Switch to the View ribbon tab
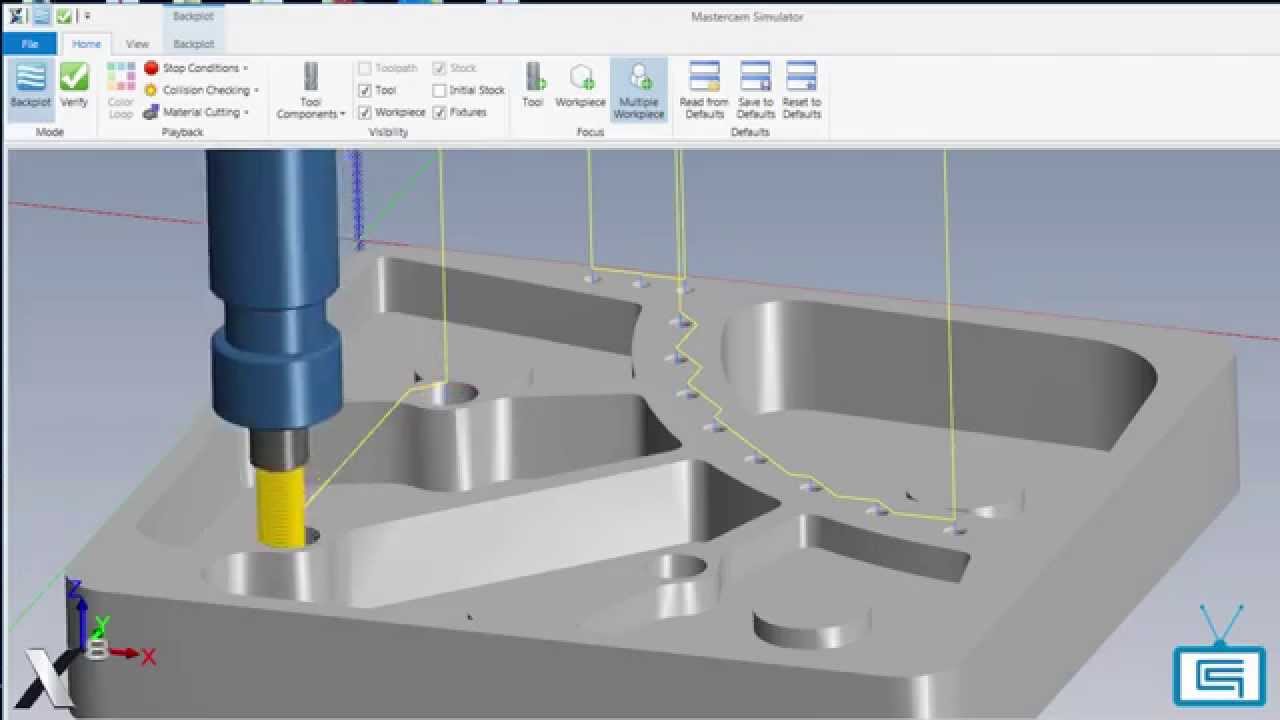Screen dimensions: 1280x720 coord(137,44)
